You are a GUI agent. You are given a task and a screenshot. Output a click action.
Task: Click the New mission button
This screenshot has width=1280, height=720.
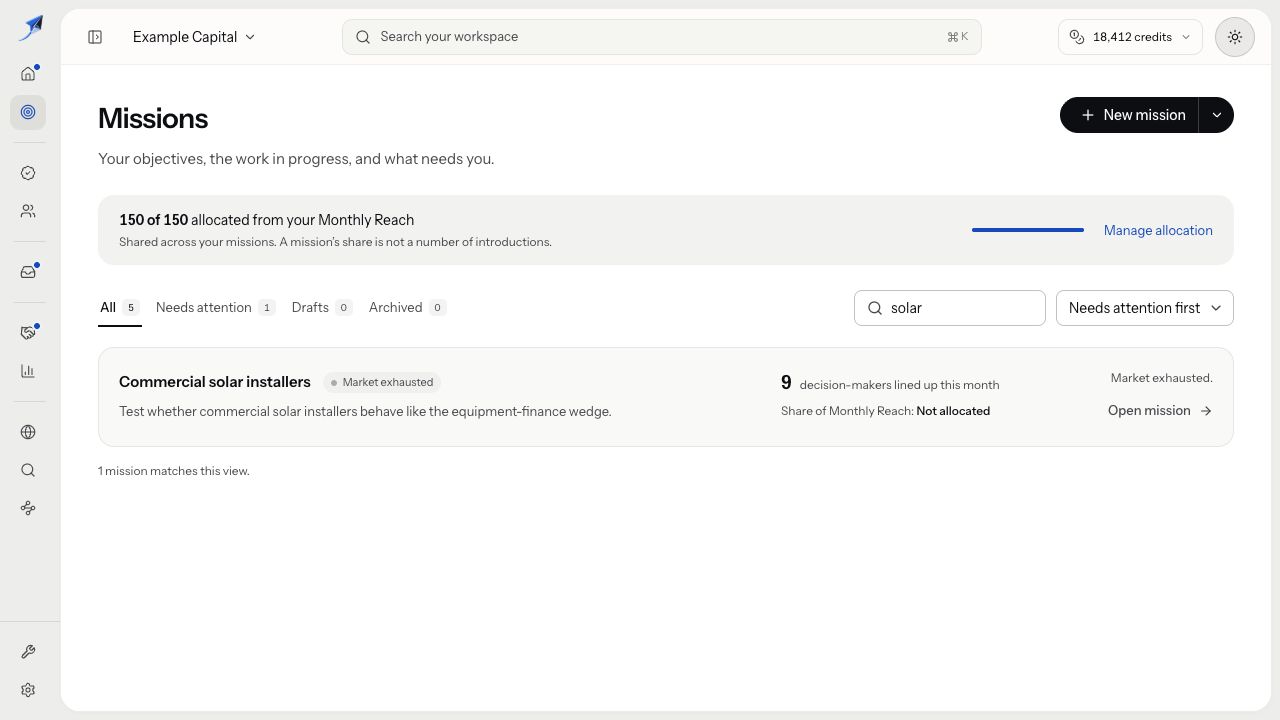1130,115
